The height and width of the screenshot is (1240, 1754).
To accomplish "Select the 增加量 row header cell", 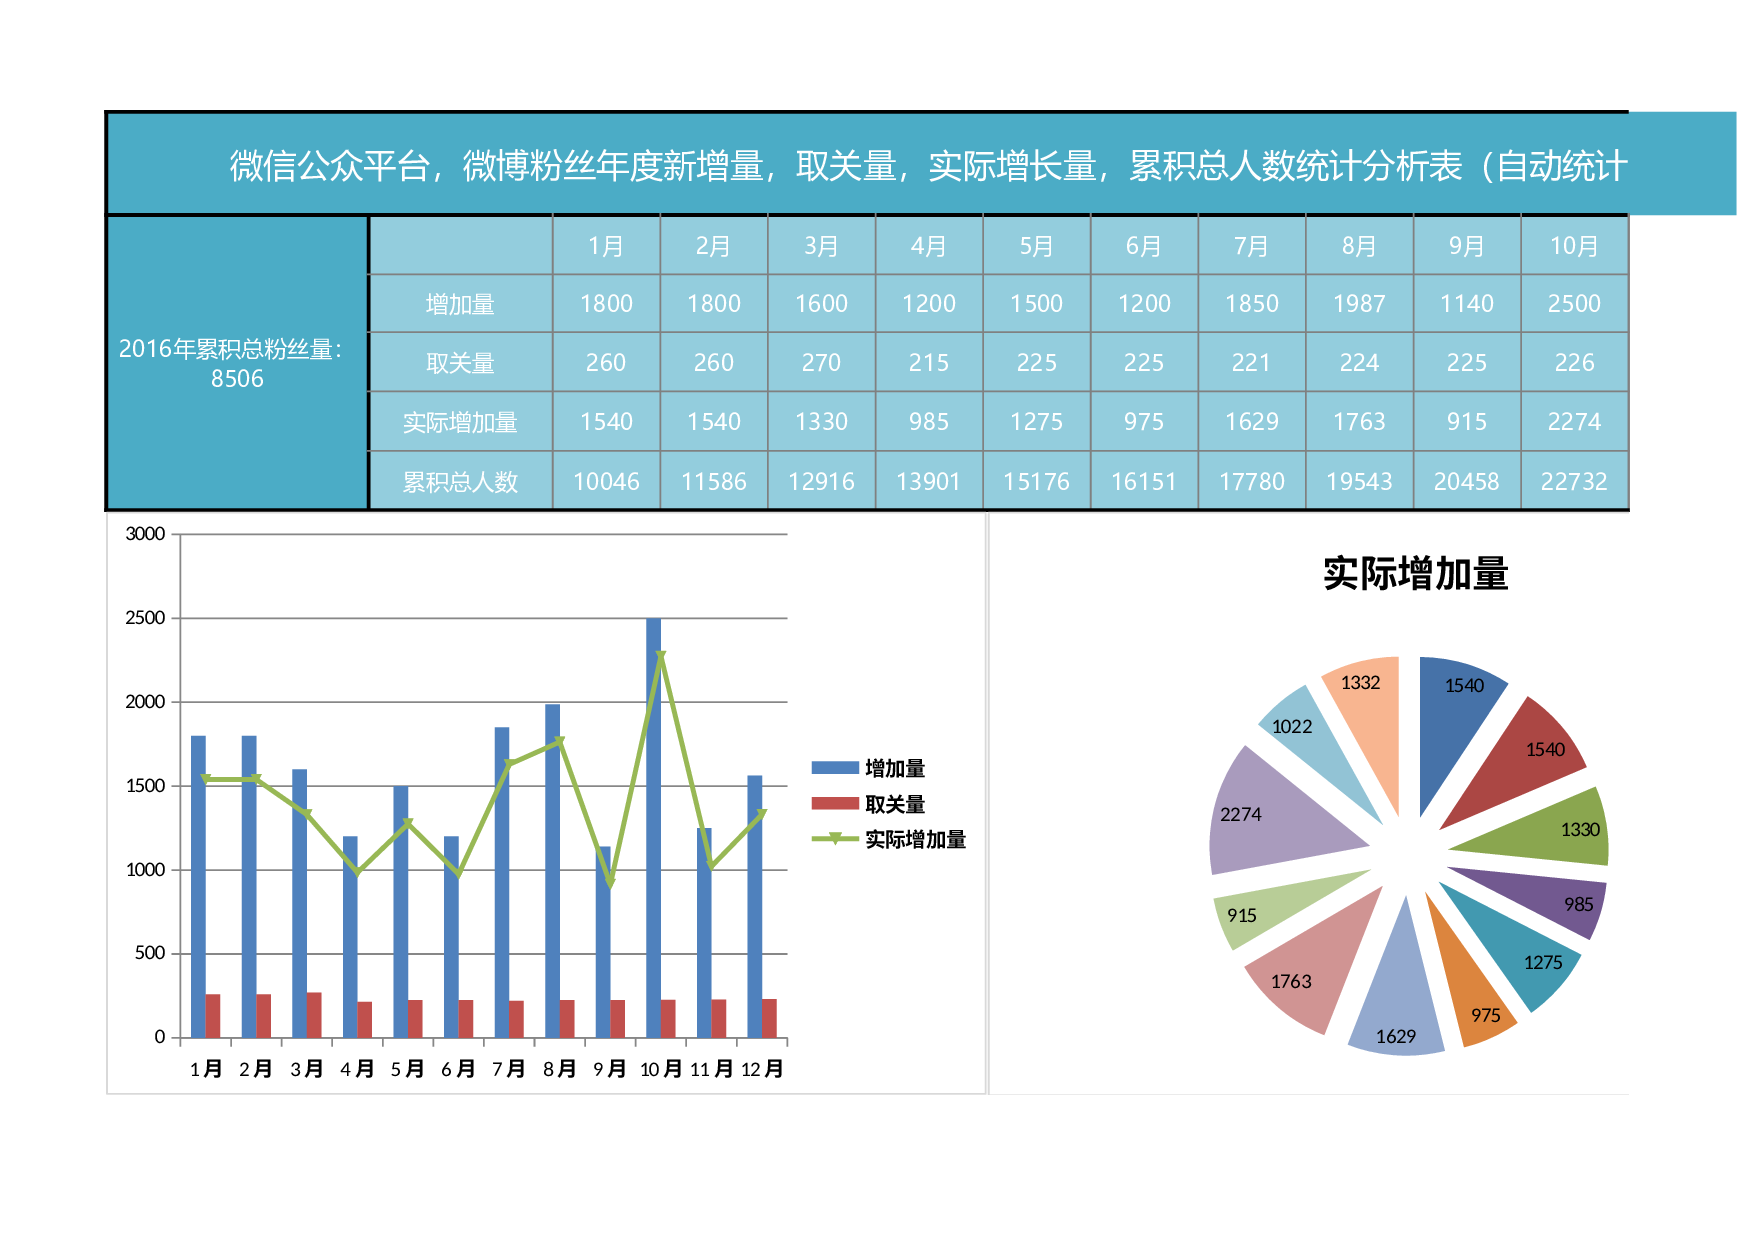I will pos(461,304).
